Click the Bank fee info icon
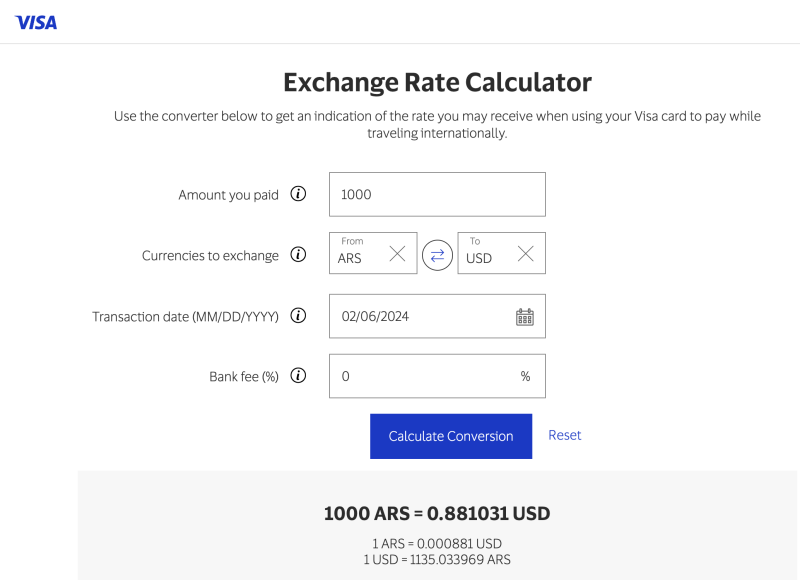This screenshot has width=800, height=580. [298, 376]
